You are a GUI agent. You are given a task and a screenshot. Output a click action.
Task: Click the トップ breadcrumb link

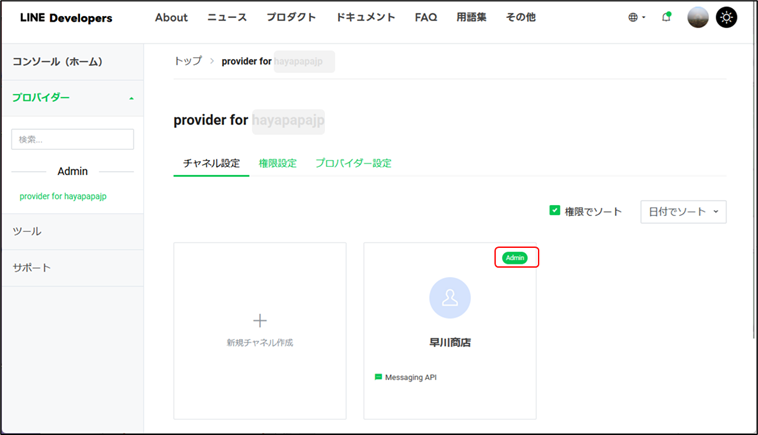click(187, 61)
